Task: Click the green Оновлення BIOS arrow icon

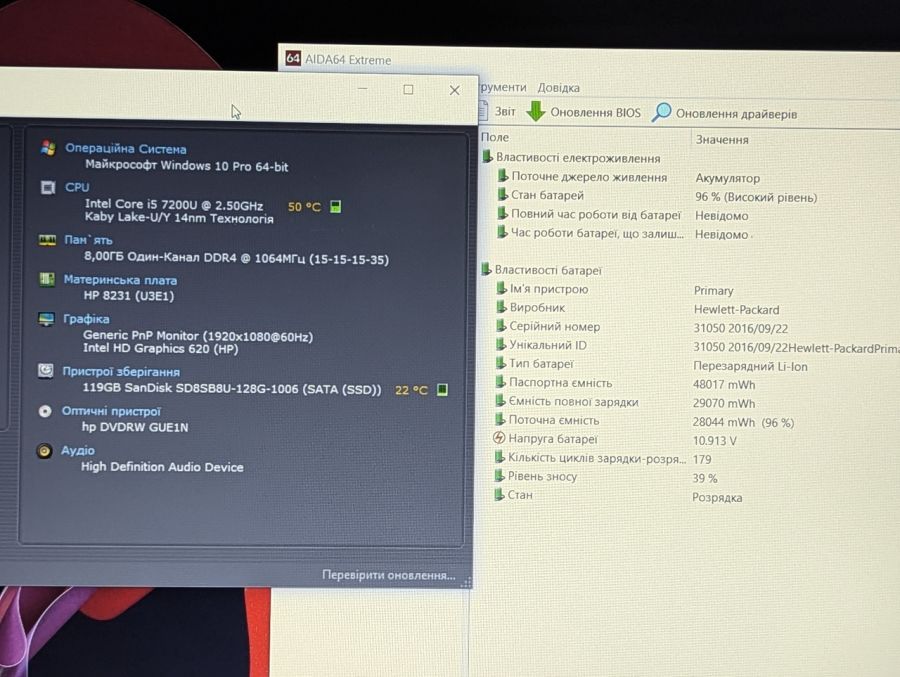Action: tap(536, 111)
